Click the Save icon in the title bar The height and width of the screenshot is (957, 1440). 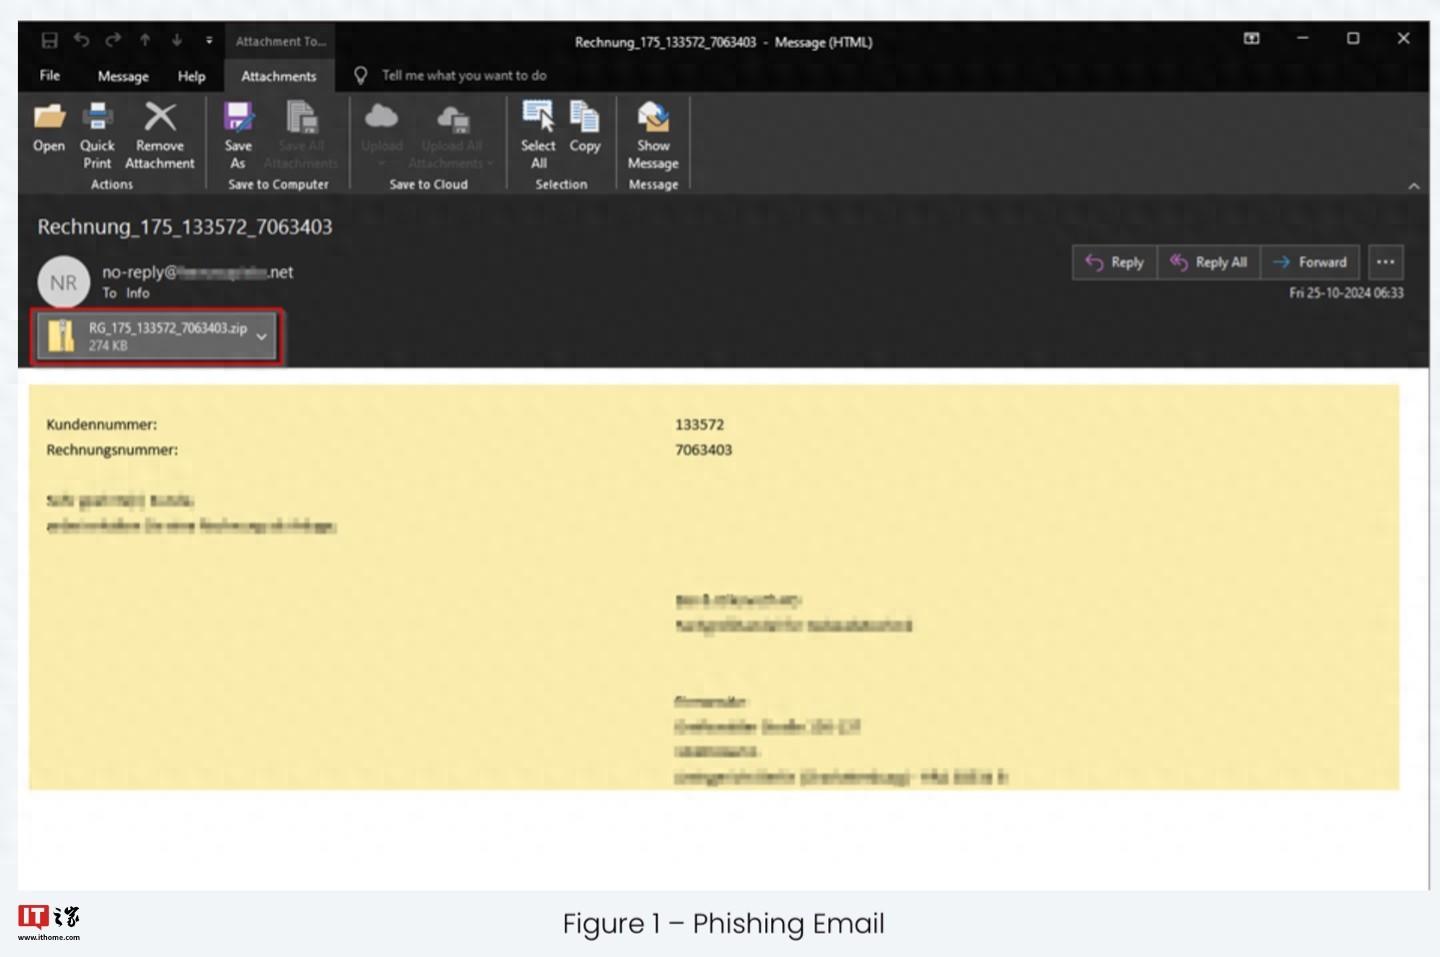pos(50,41)
